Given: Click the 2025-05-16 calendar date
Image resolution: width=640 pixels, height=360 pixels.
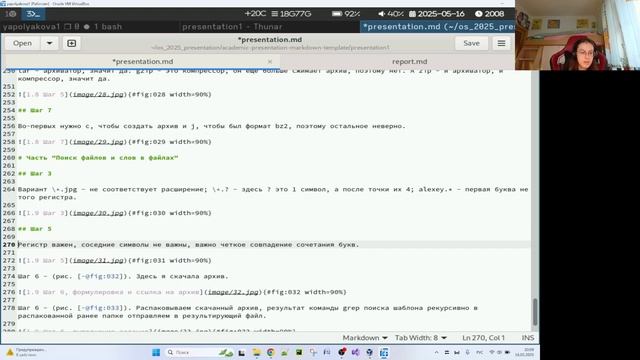Looking at the screenshot, I should point(437,14).
